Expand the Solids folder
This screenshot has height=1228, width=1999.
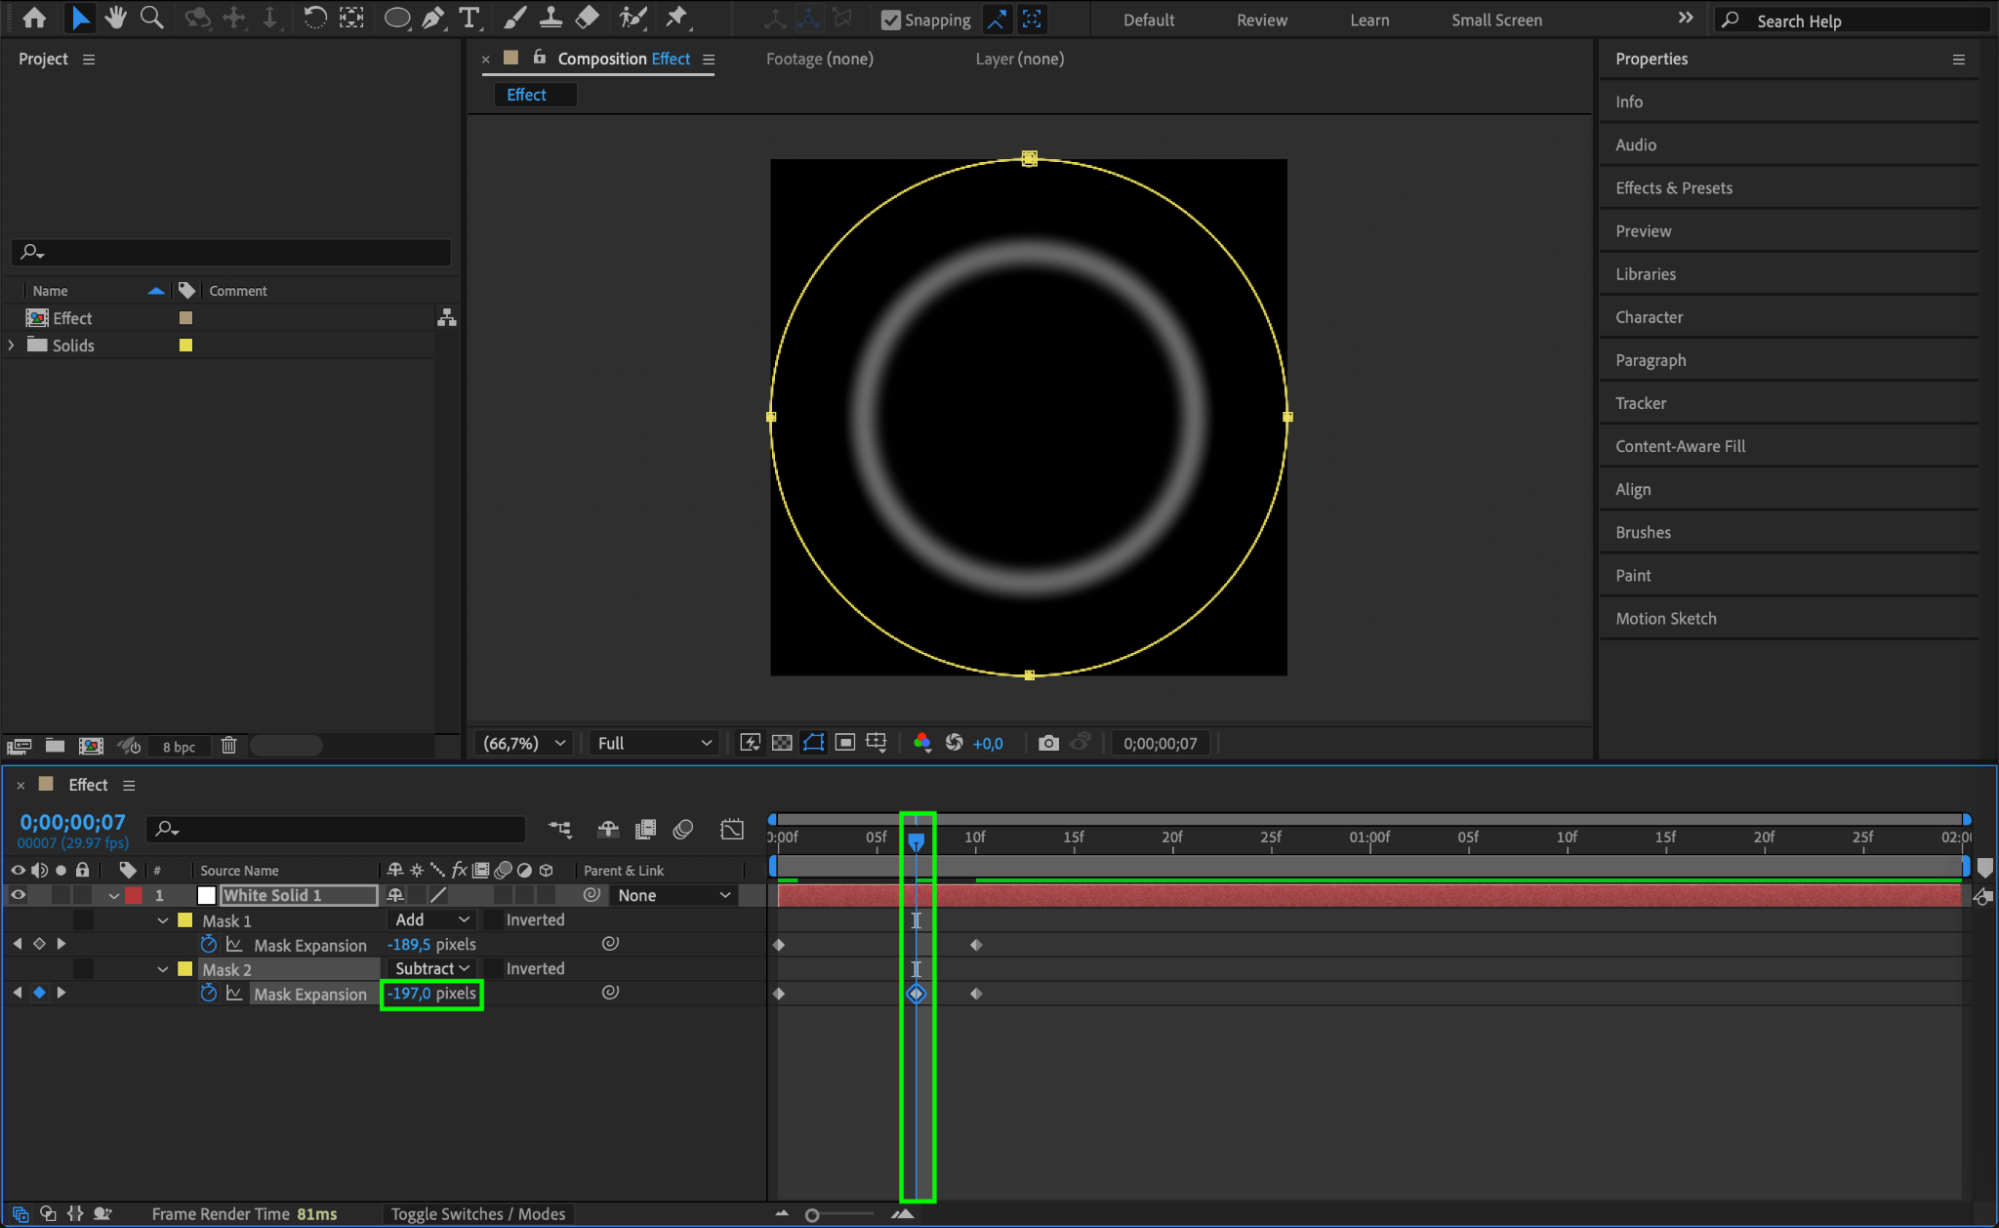click(x=11, y=345)
